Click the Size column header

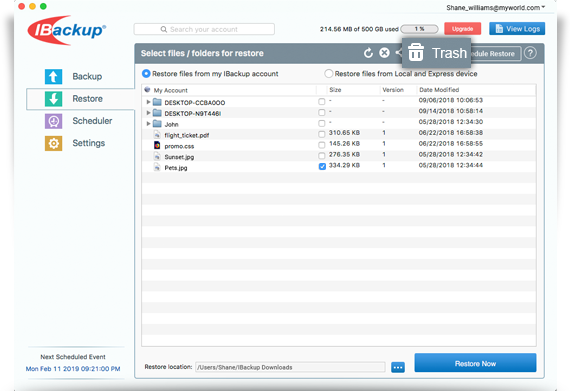point(335,90)
